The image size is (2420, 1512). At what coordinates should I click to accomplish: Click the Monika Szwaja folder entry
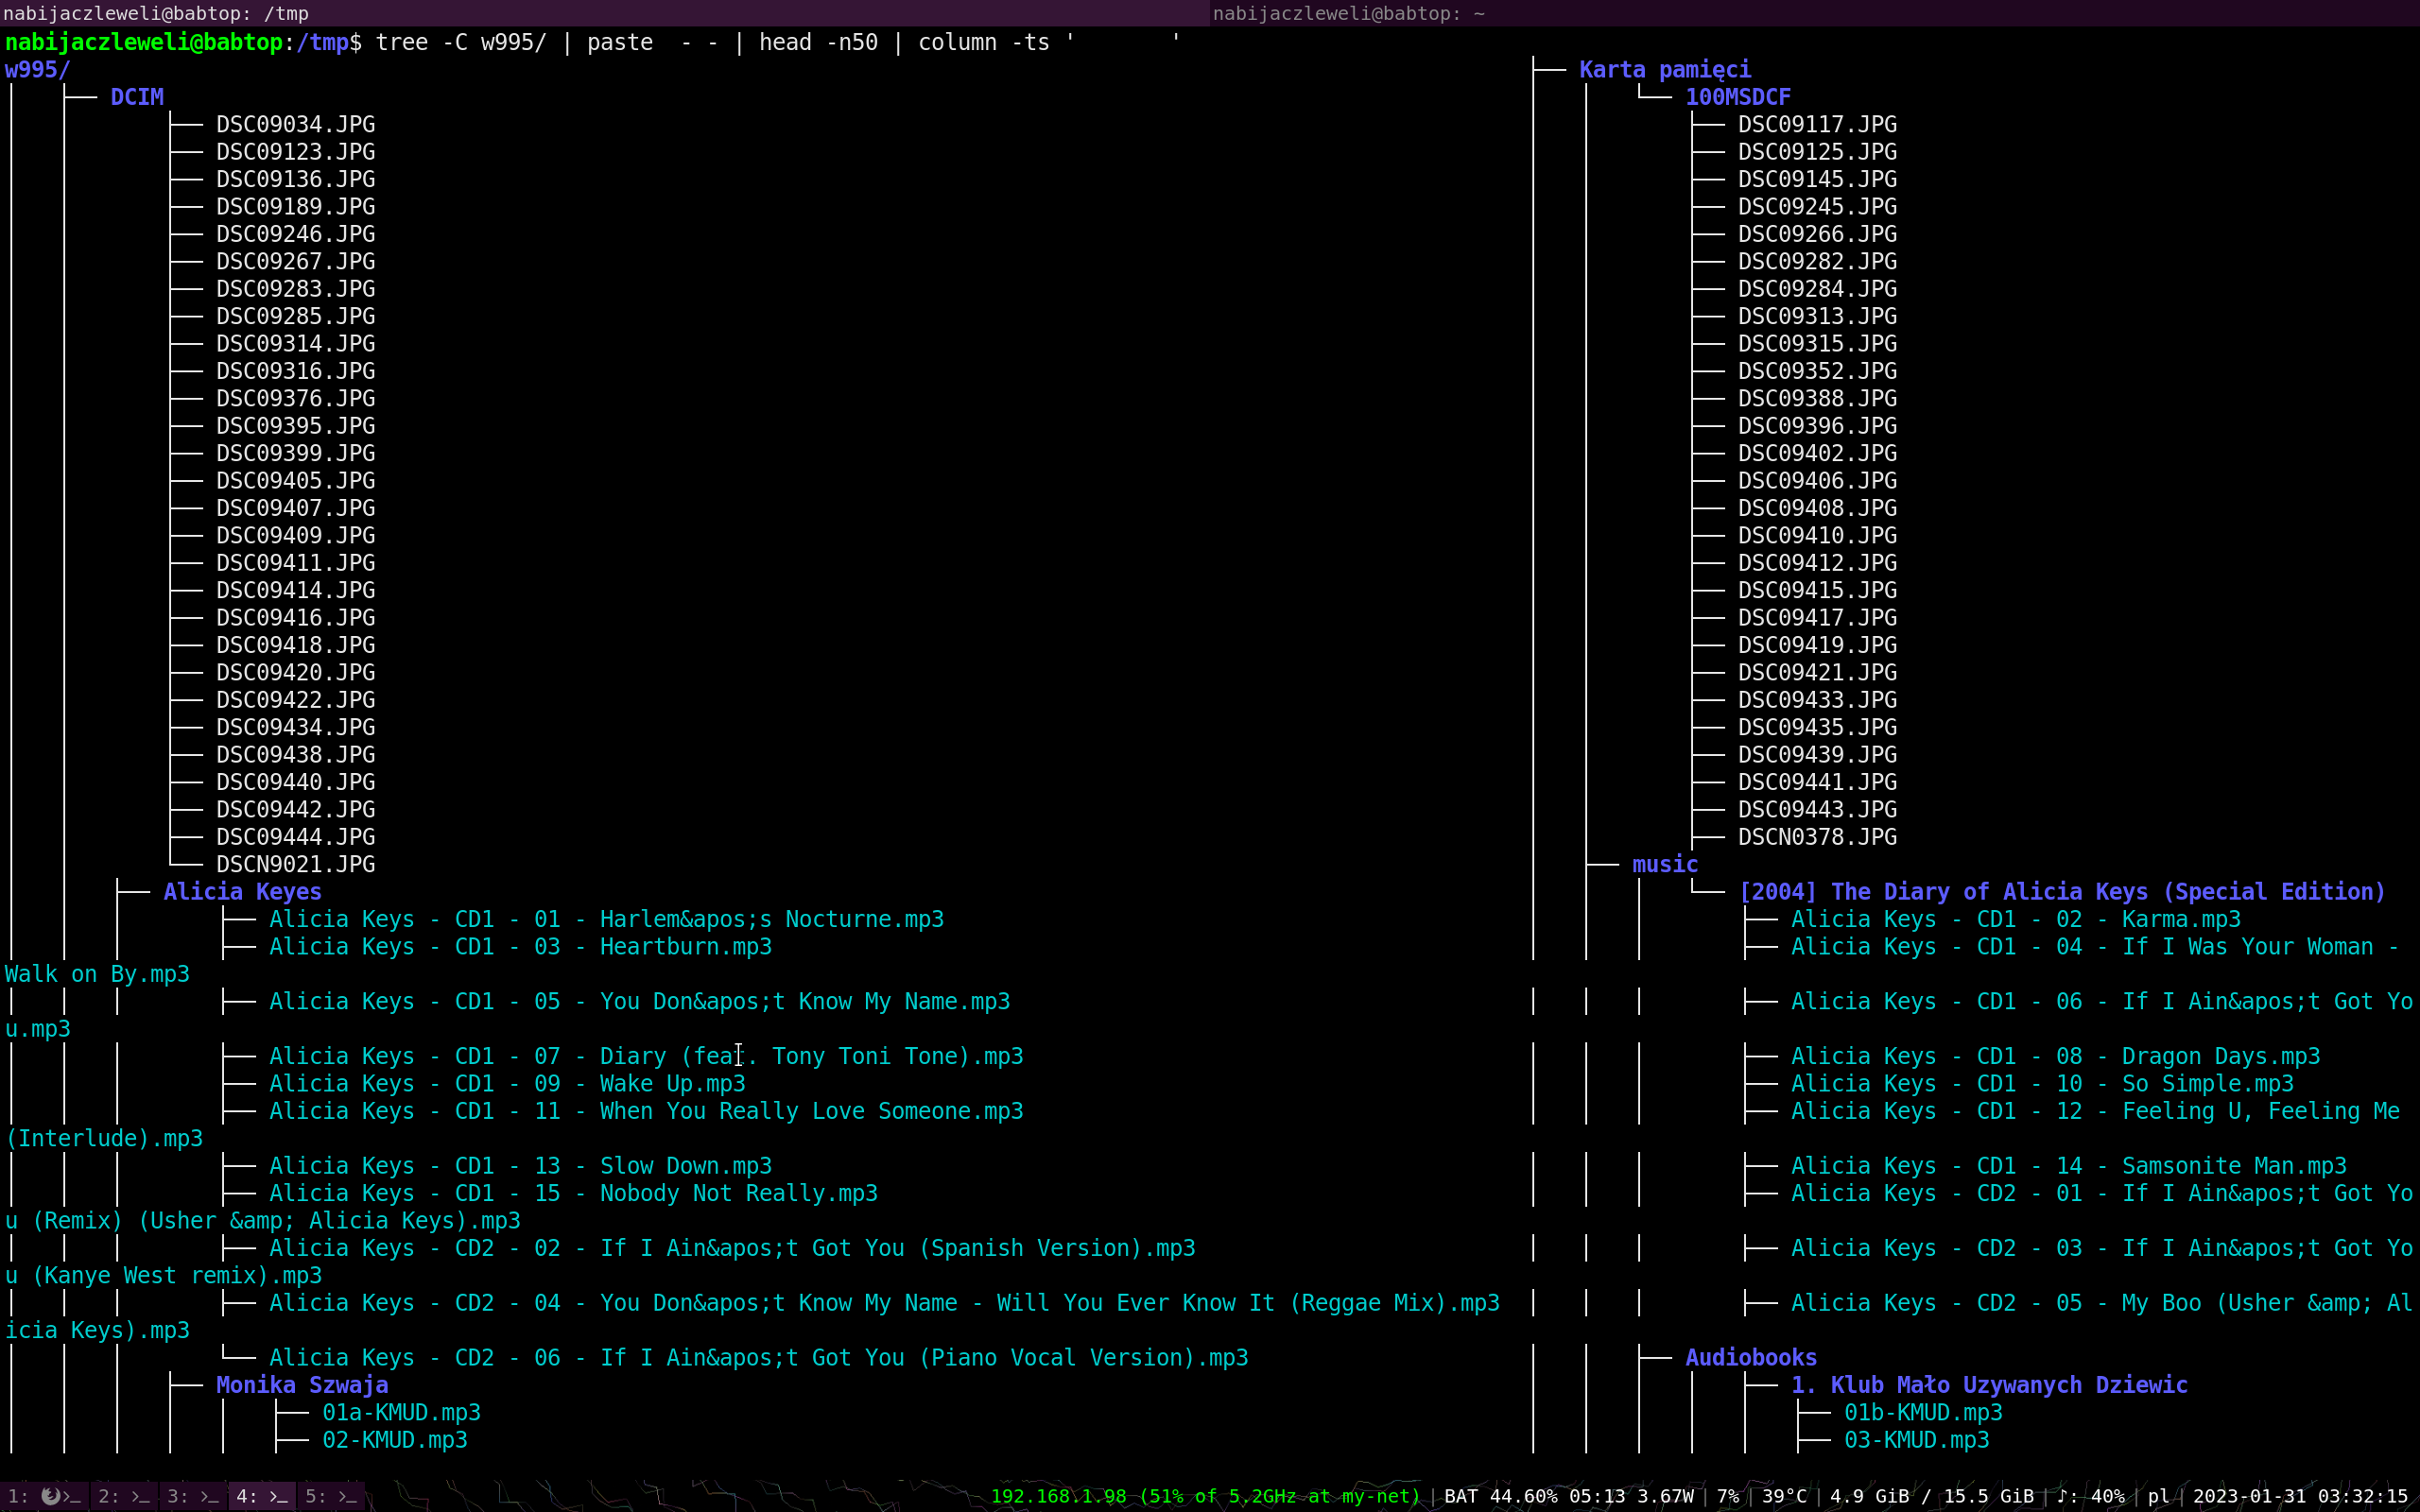pos(302,1385)
